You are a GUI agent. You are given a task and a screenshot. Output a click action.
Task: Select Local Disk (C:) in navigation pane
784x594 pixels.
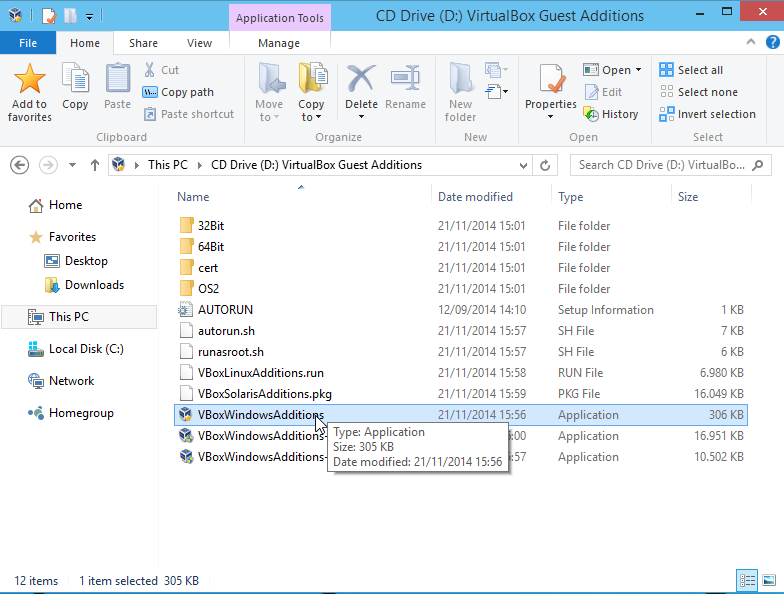[76, 349]
